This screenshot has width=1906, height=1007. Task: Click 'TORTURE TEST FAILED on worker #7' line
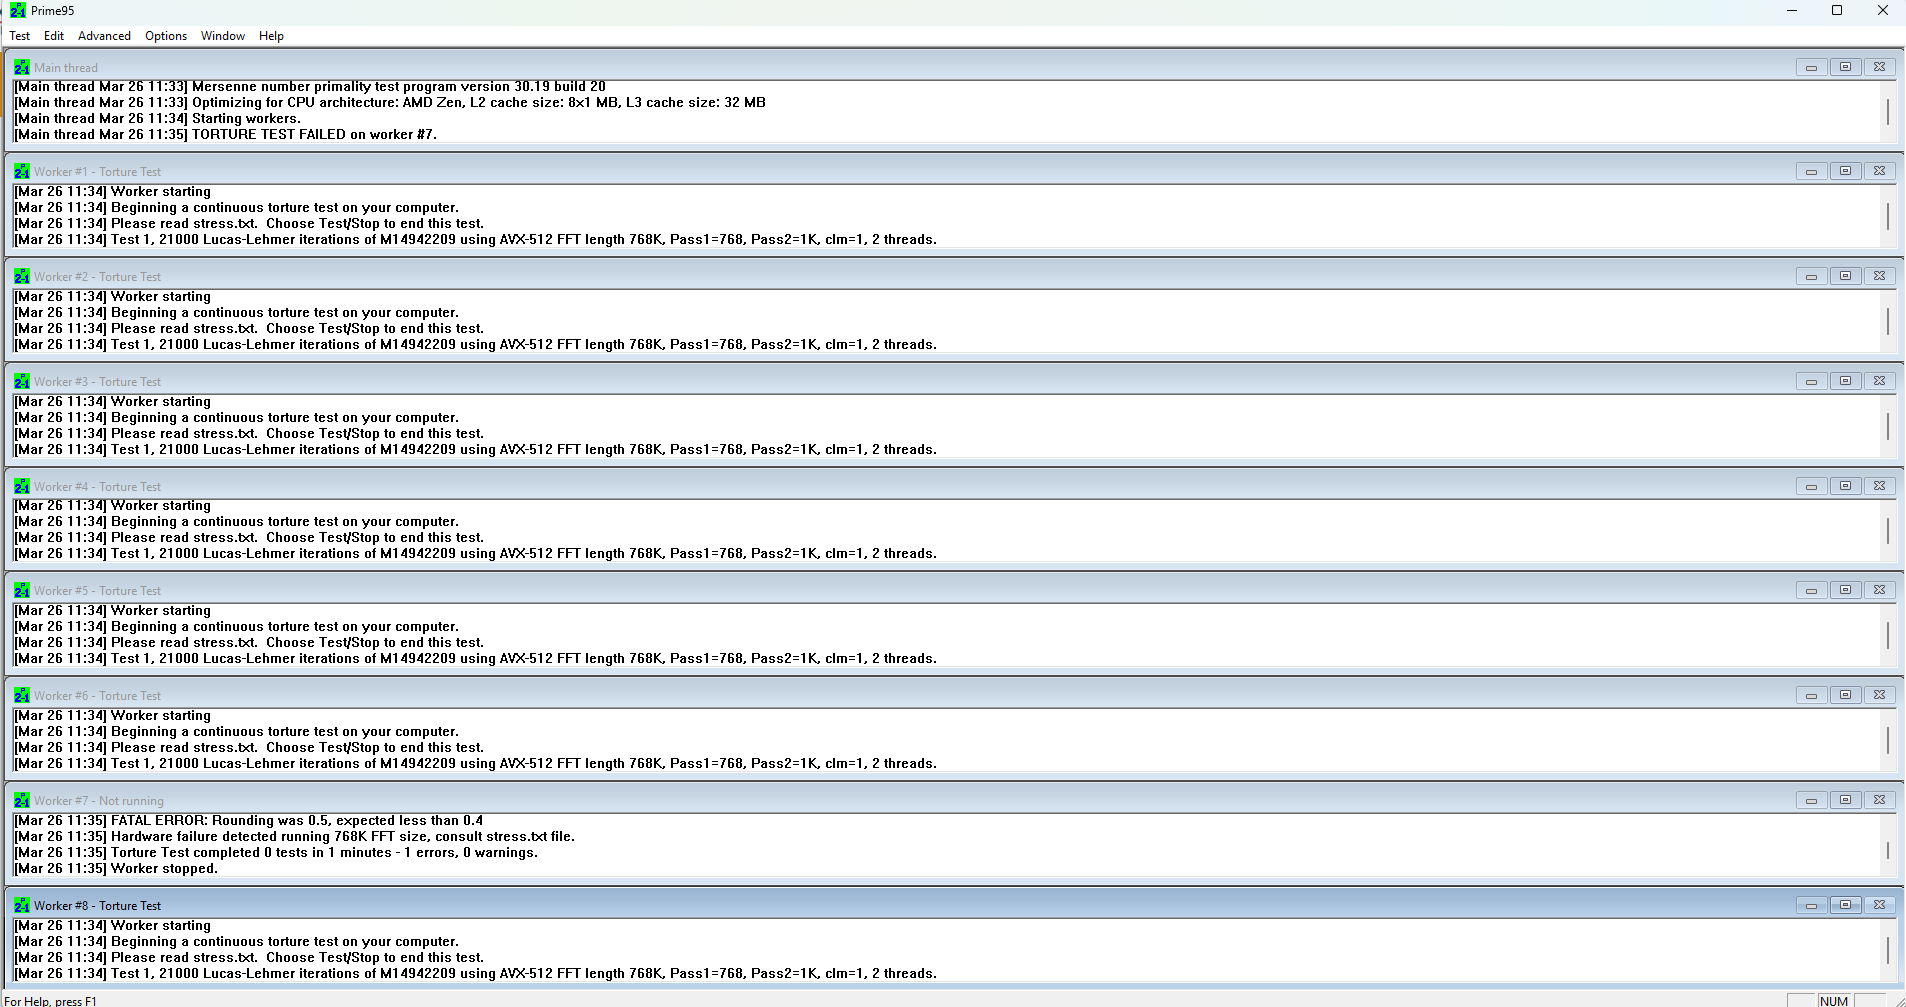225,134
